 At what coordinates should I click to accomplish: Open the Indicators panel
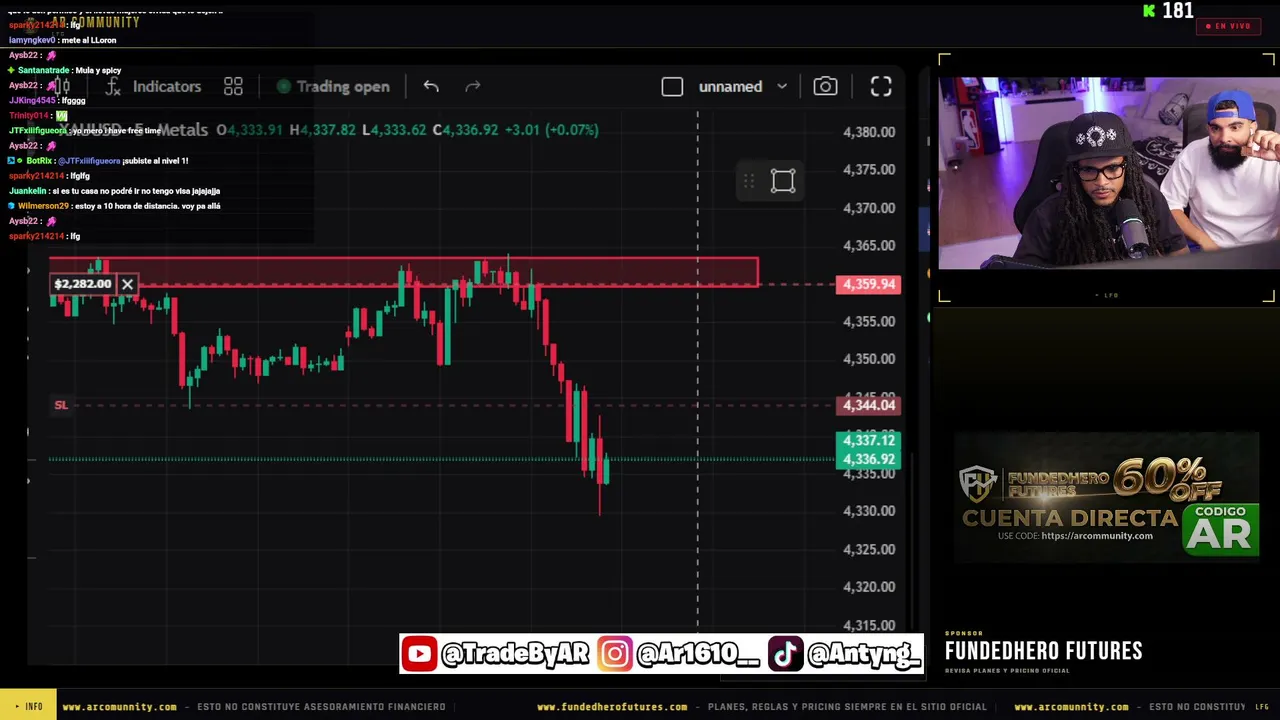coord(153,87)
